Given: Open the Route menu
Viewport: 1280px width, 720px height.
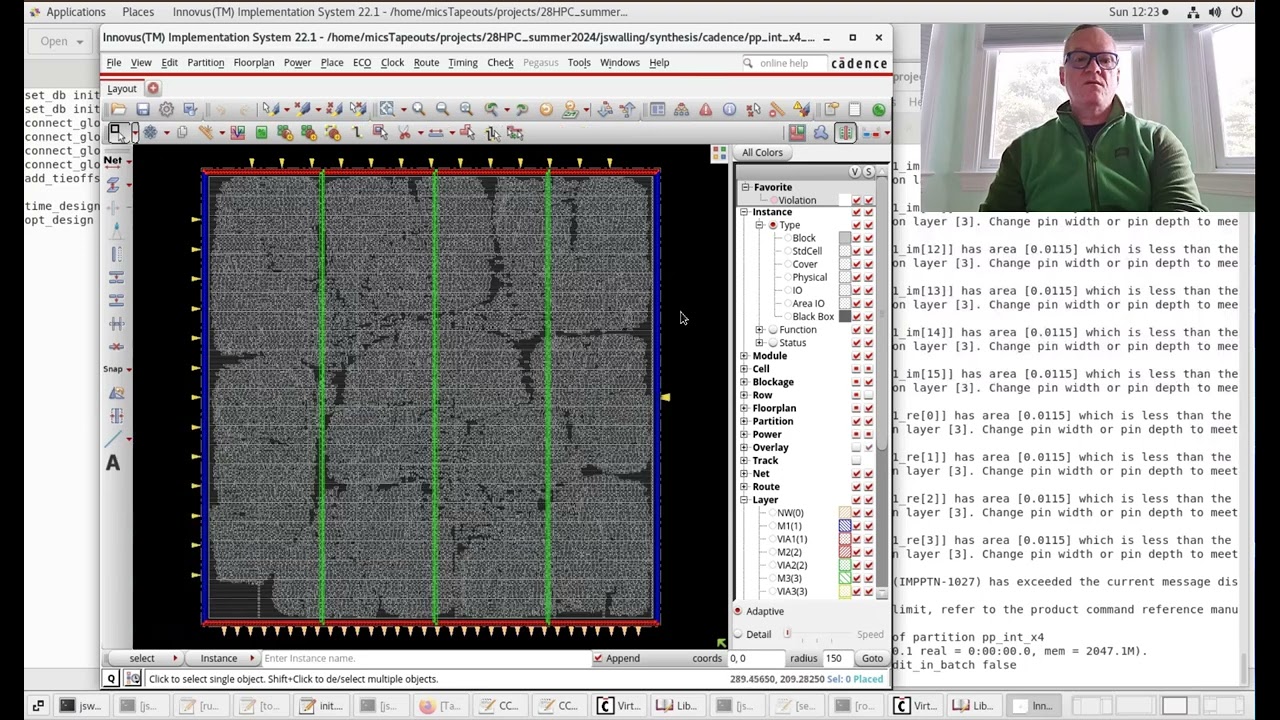Looking at the screenshot, I should pos(426,62).
